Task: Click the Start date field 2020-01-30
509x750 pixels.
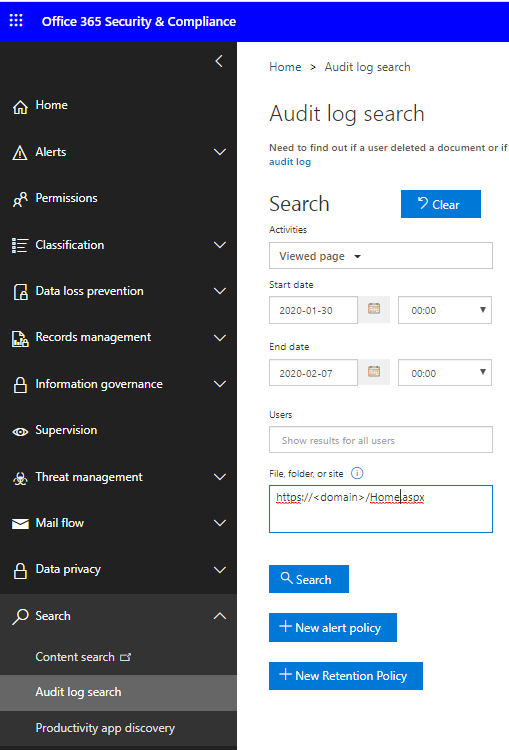Action: pyautogui.click(x=313, y=310)
